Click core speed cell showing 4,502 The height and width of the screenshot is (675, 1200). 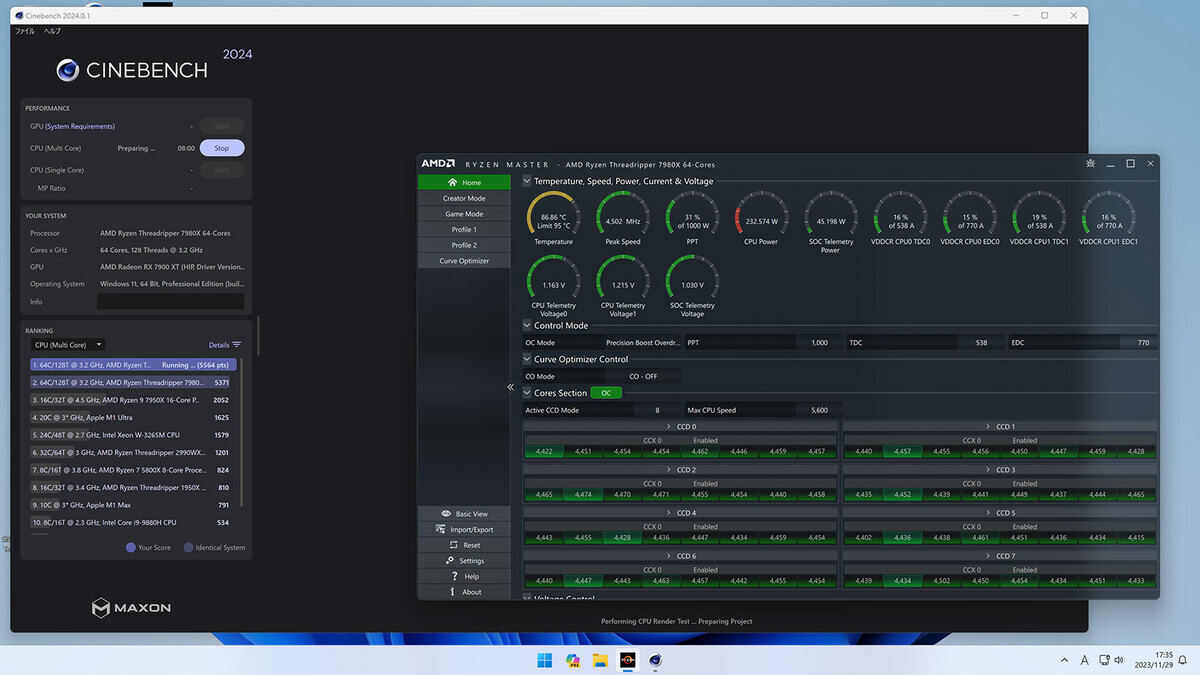tap(941, 581)
